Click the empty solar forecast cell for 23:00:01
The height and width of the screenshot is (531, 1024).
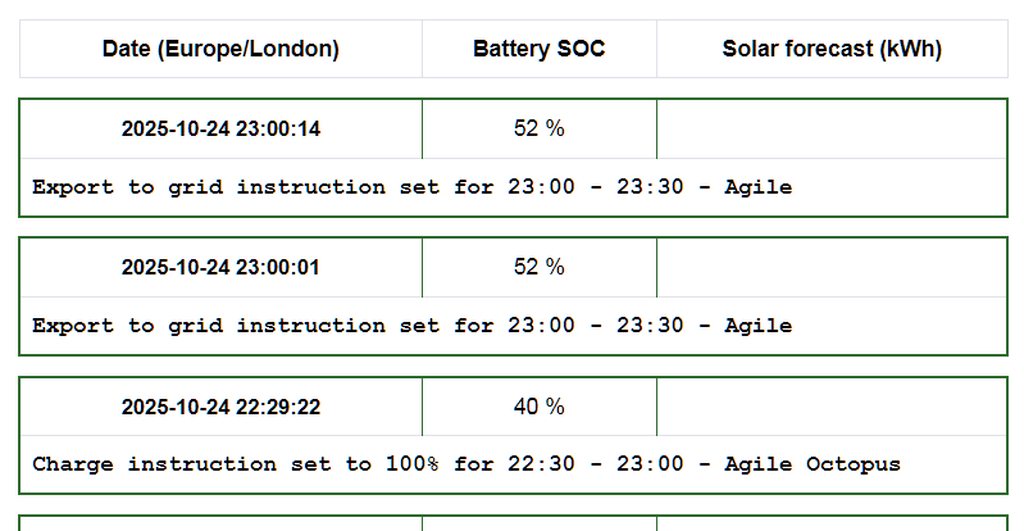tap(831, 267)
